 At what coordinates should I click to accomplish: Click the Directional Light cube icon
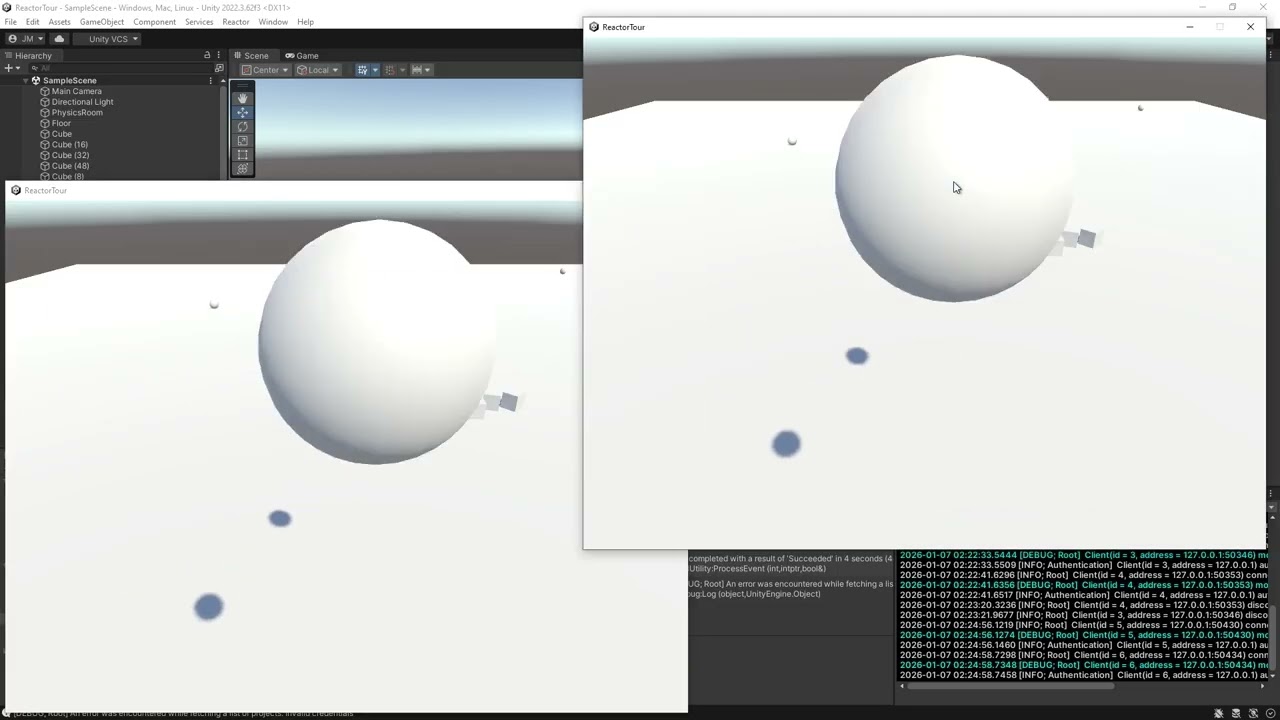(x=44, y=102)
